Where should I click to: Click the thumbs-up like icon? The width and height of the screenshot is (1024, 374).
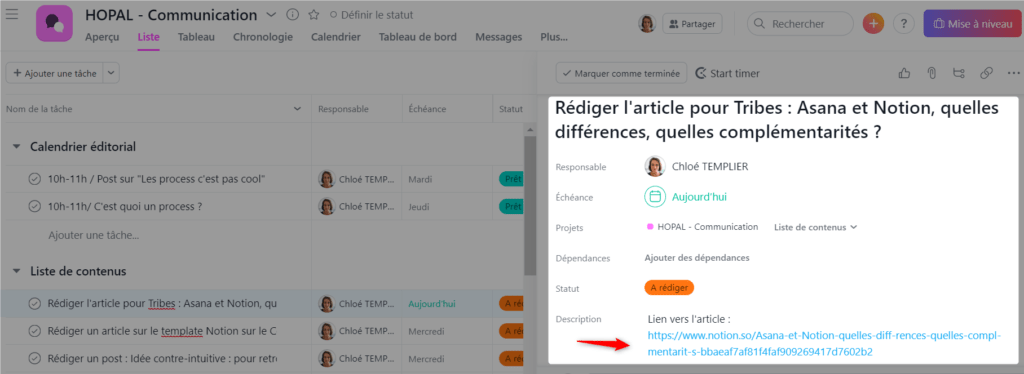click(x=904, y=73)
